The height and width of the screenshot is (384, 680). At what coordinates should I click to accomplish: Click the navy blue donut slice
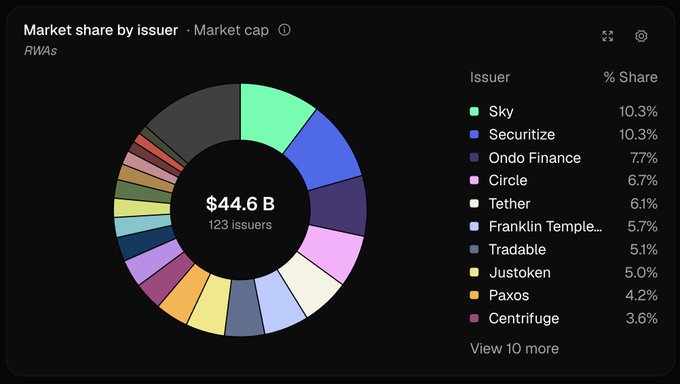click(x=145, y=242)
